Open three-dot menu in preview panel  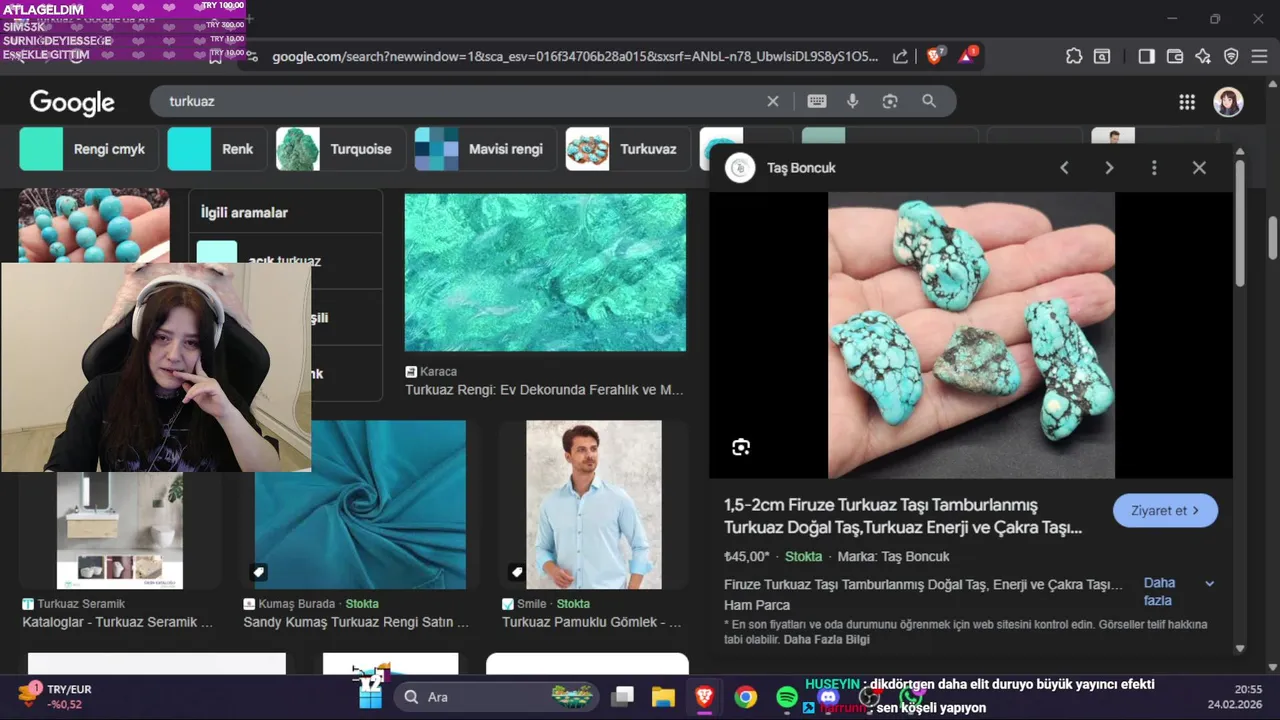click(1154, 168)
